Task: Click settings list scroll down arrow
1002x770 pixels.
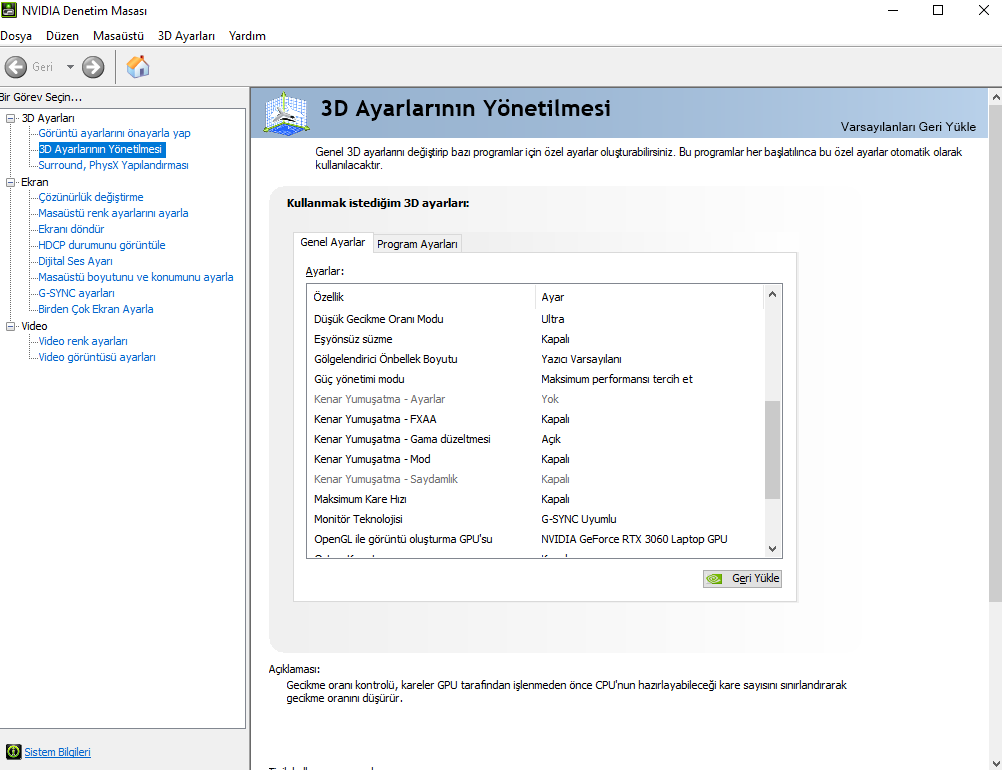Action: 773,548
